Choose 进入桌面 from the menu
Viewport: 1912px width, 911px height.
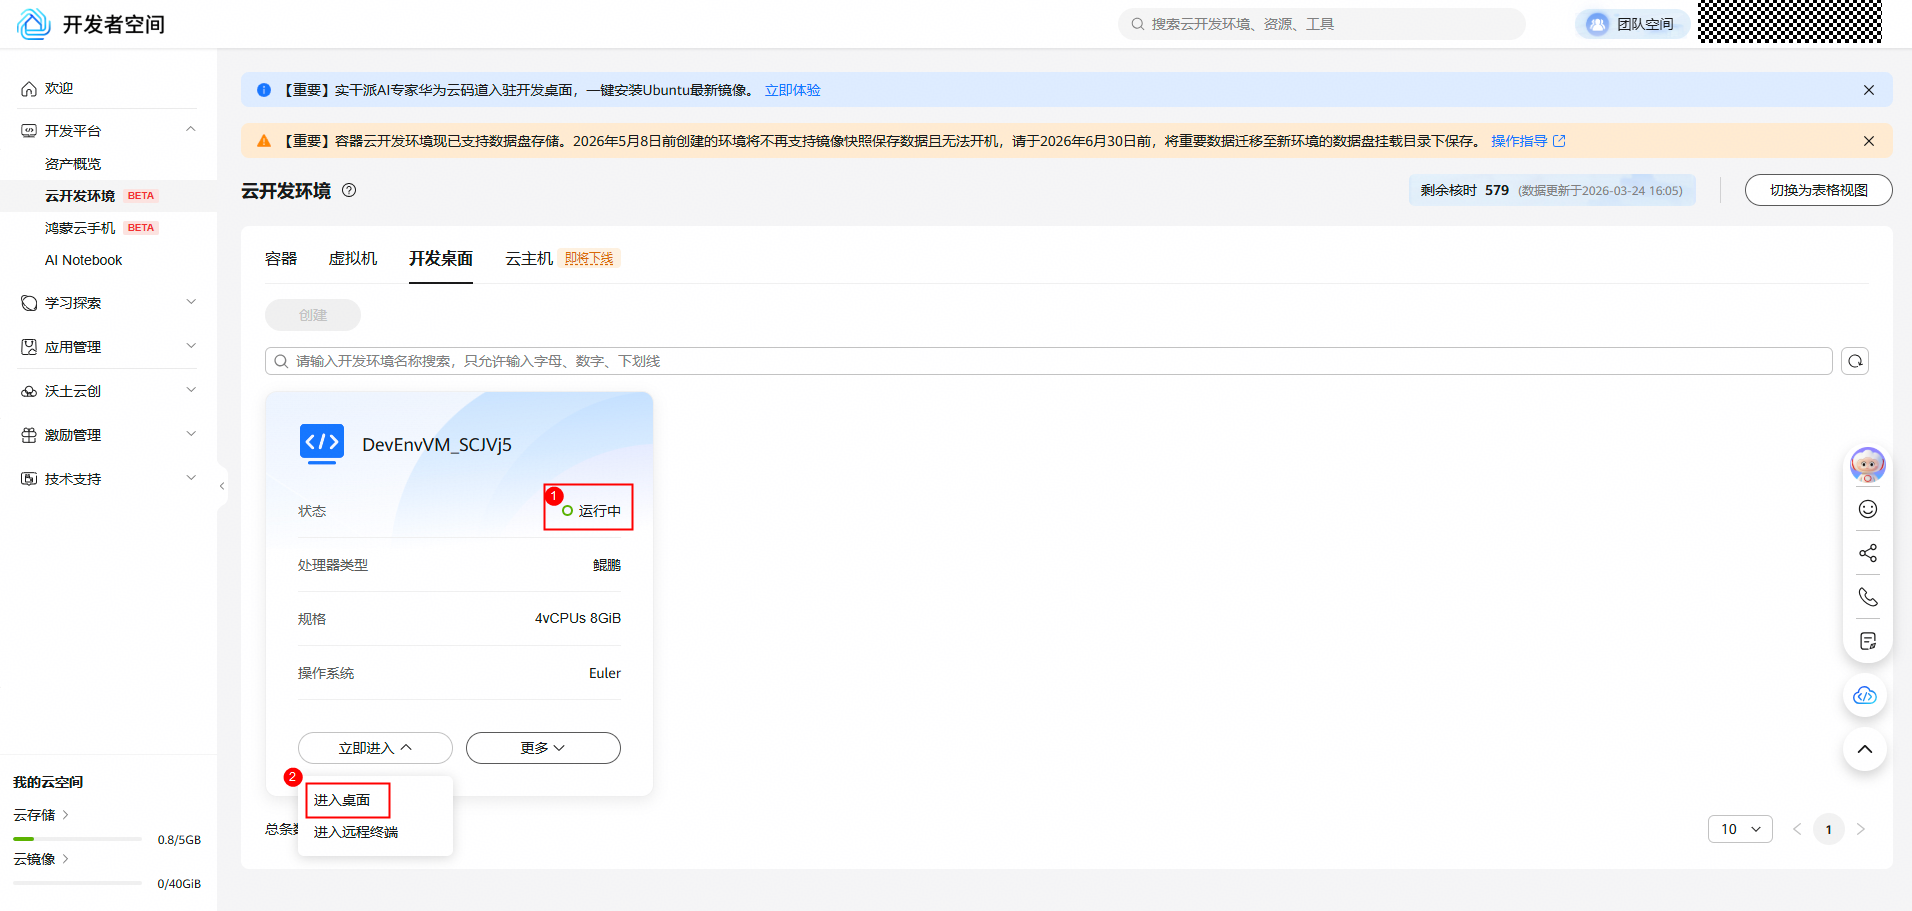[x=342, y=800]
